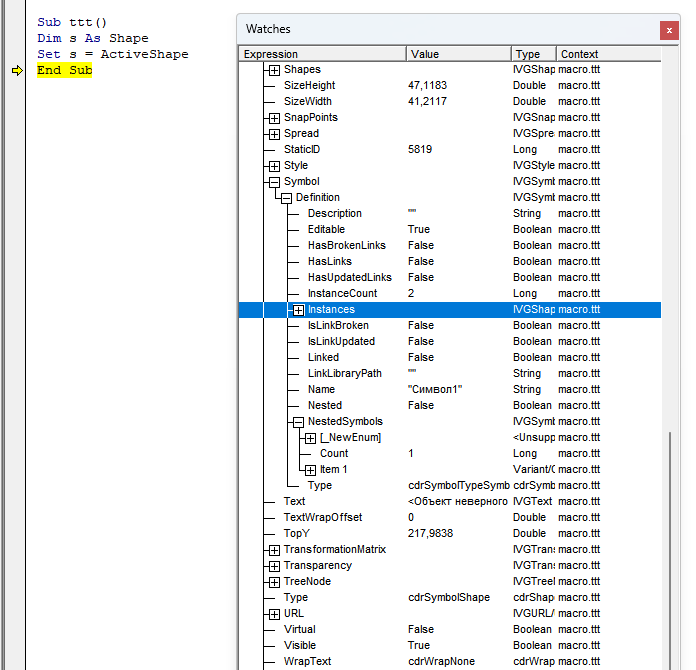Click the Value column header
The image size is (696, 670).
tap(459, 54)
